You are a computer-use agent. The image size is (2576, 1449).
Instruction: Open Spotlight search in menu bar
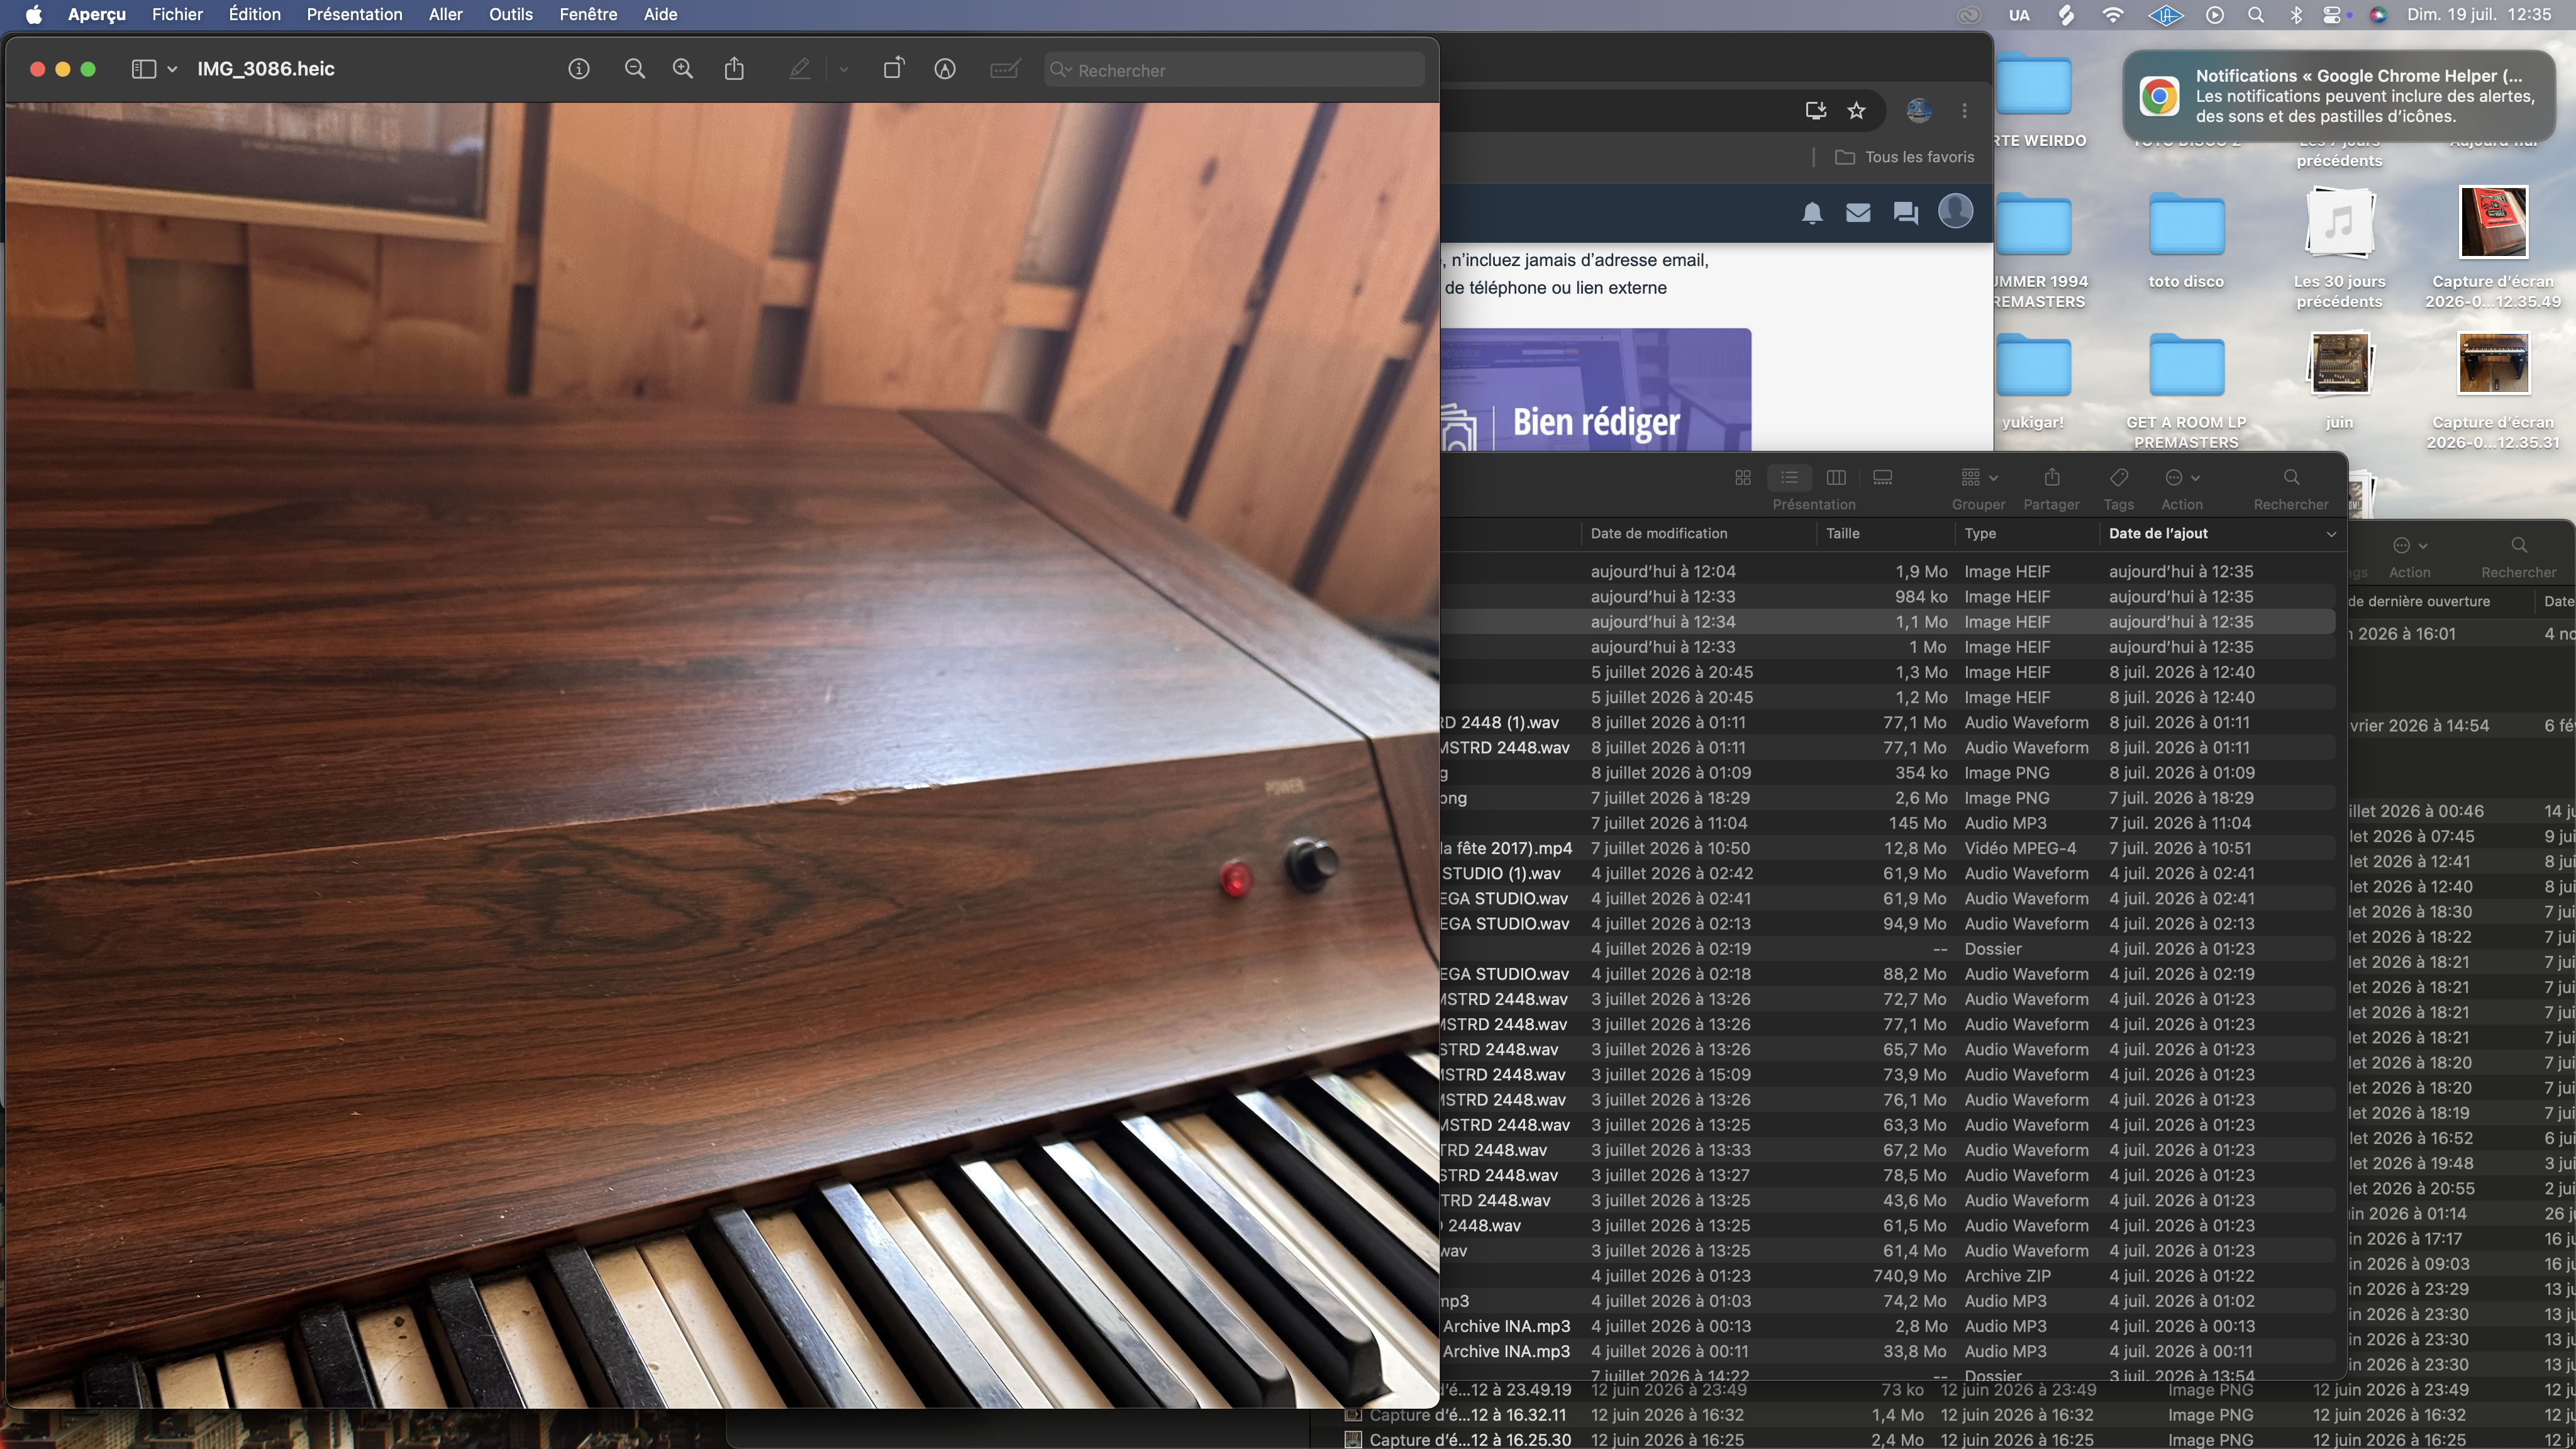click(2255, 14)
